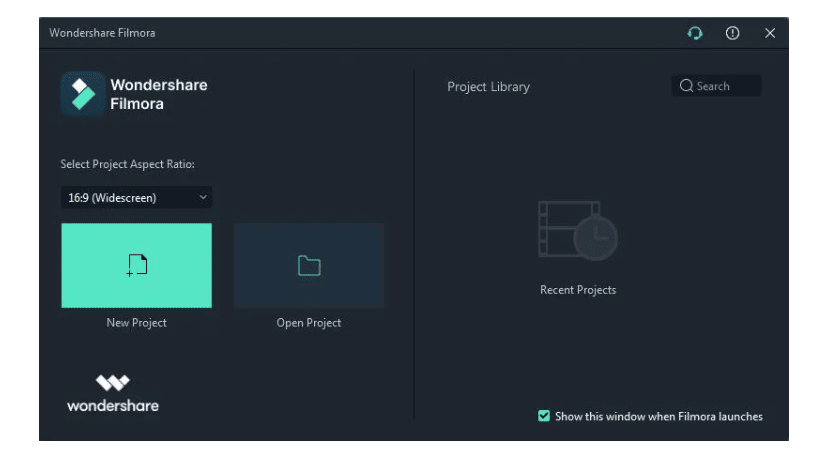Click the search magnifier icon
This screenshot has width=831, height=461.
(x=686, y=86)
